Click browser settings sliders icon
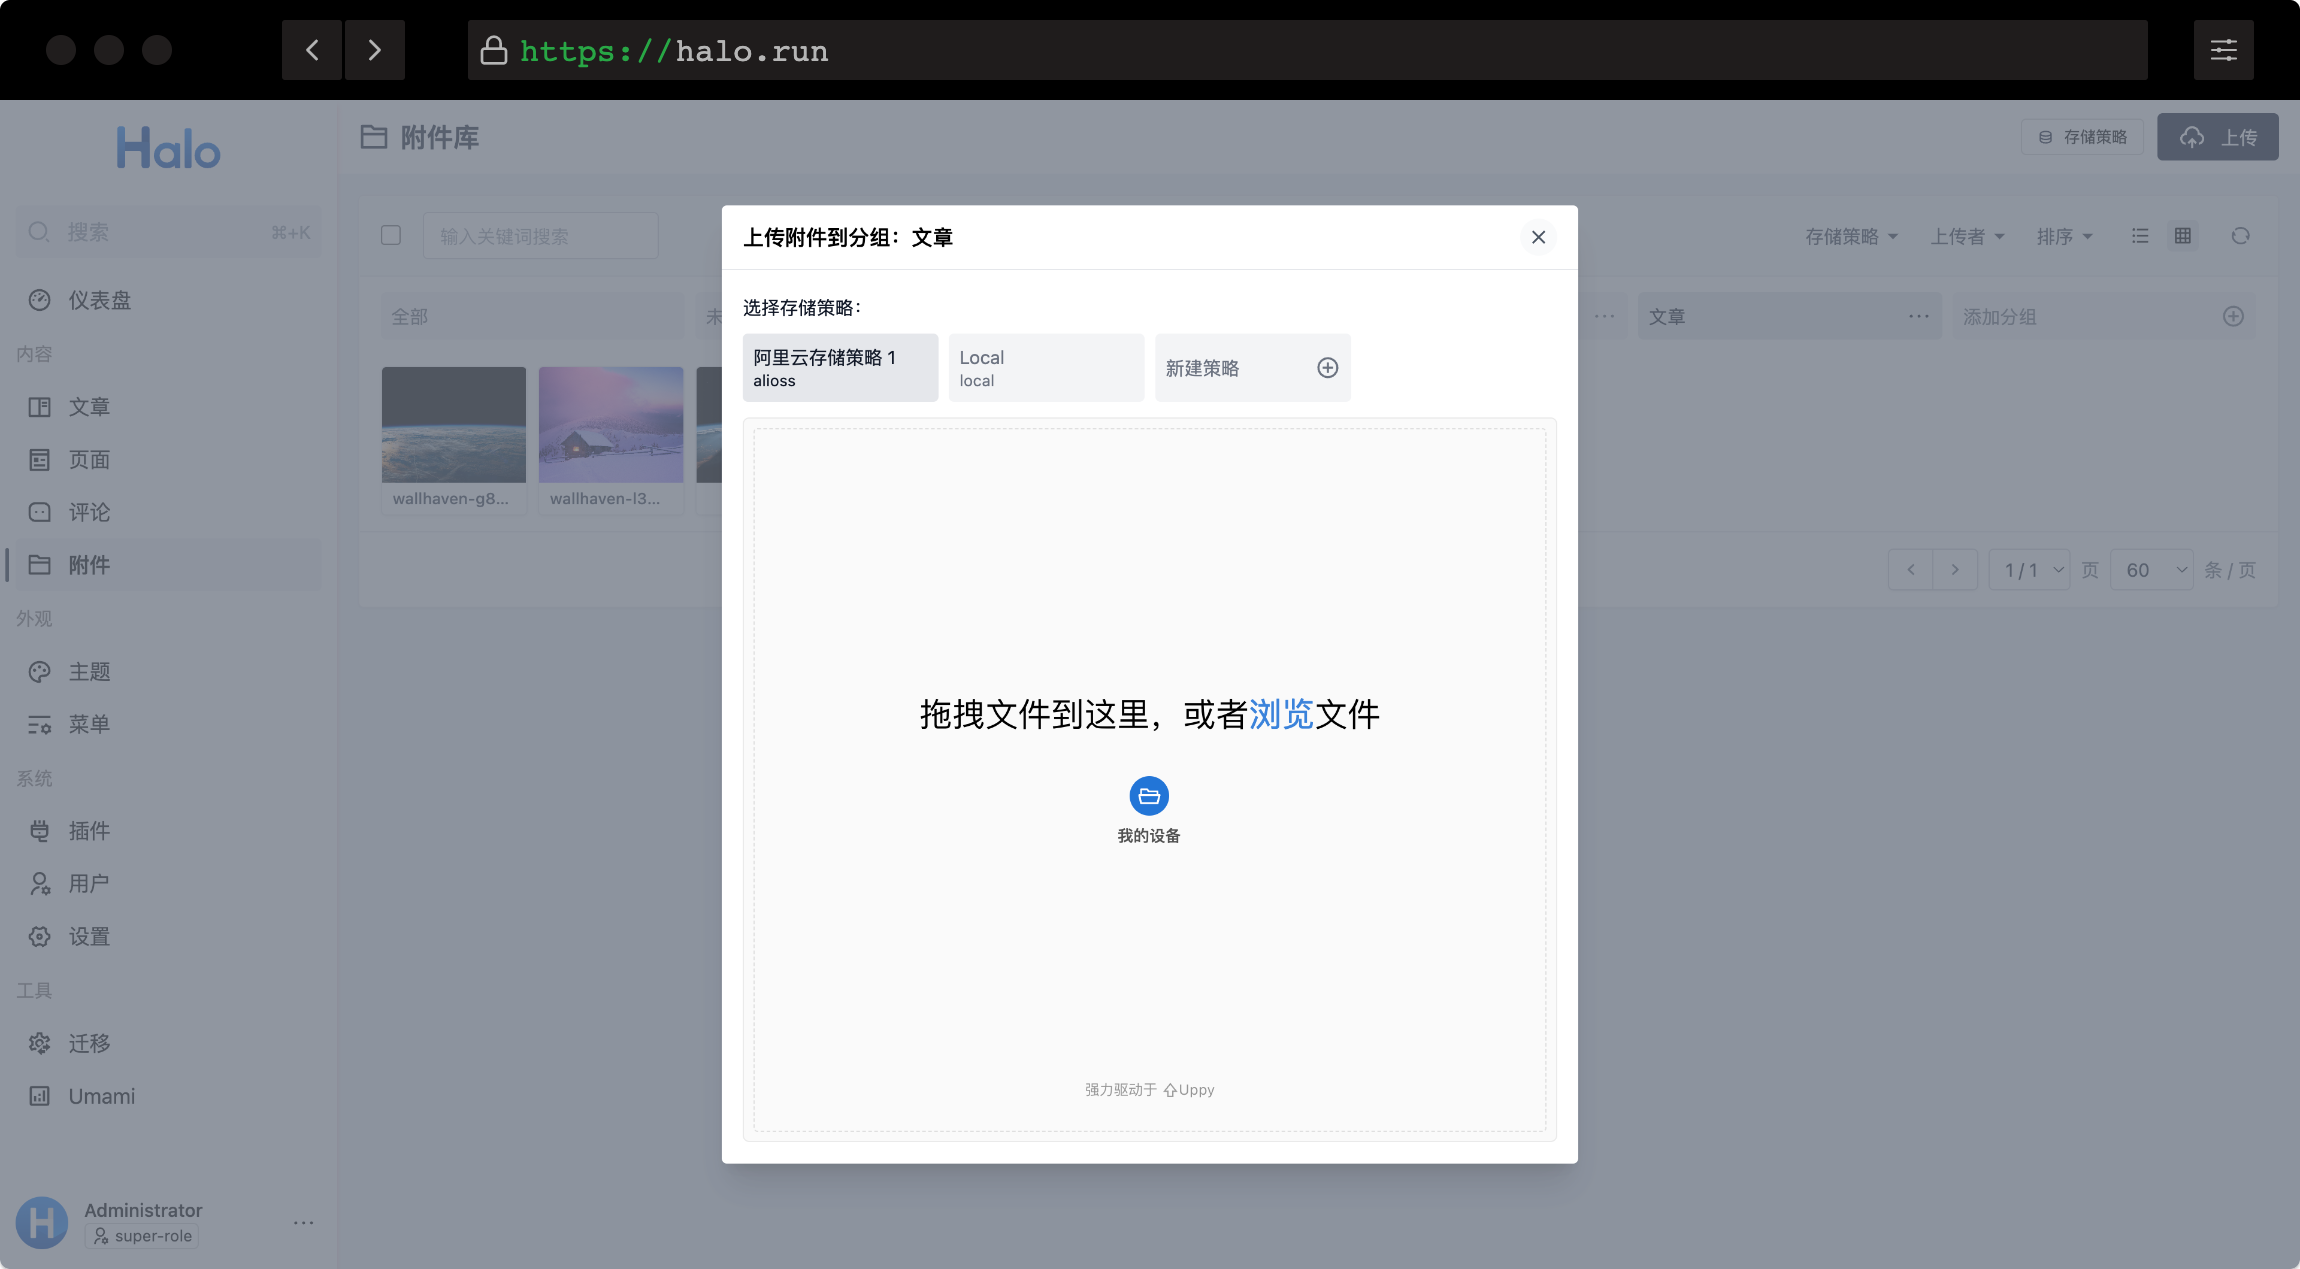The width and height of the screenshot is (2300, 1269). [x=2223, y=50]
